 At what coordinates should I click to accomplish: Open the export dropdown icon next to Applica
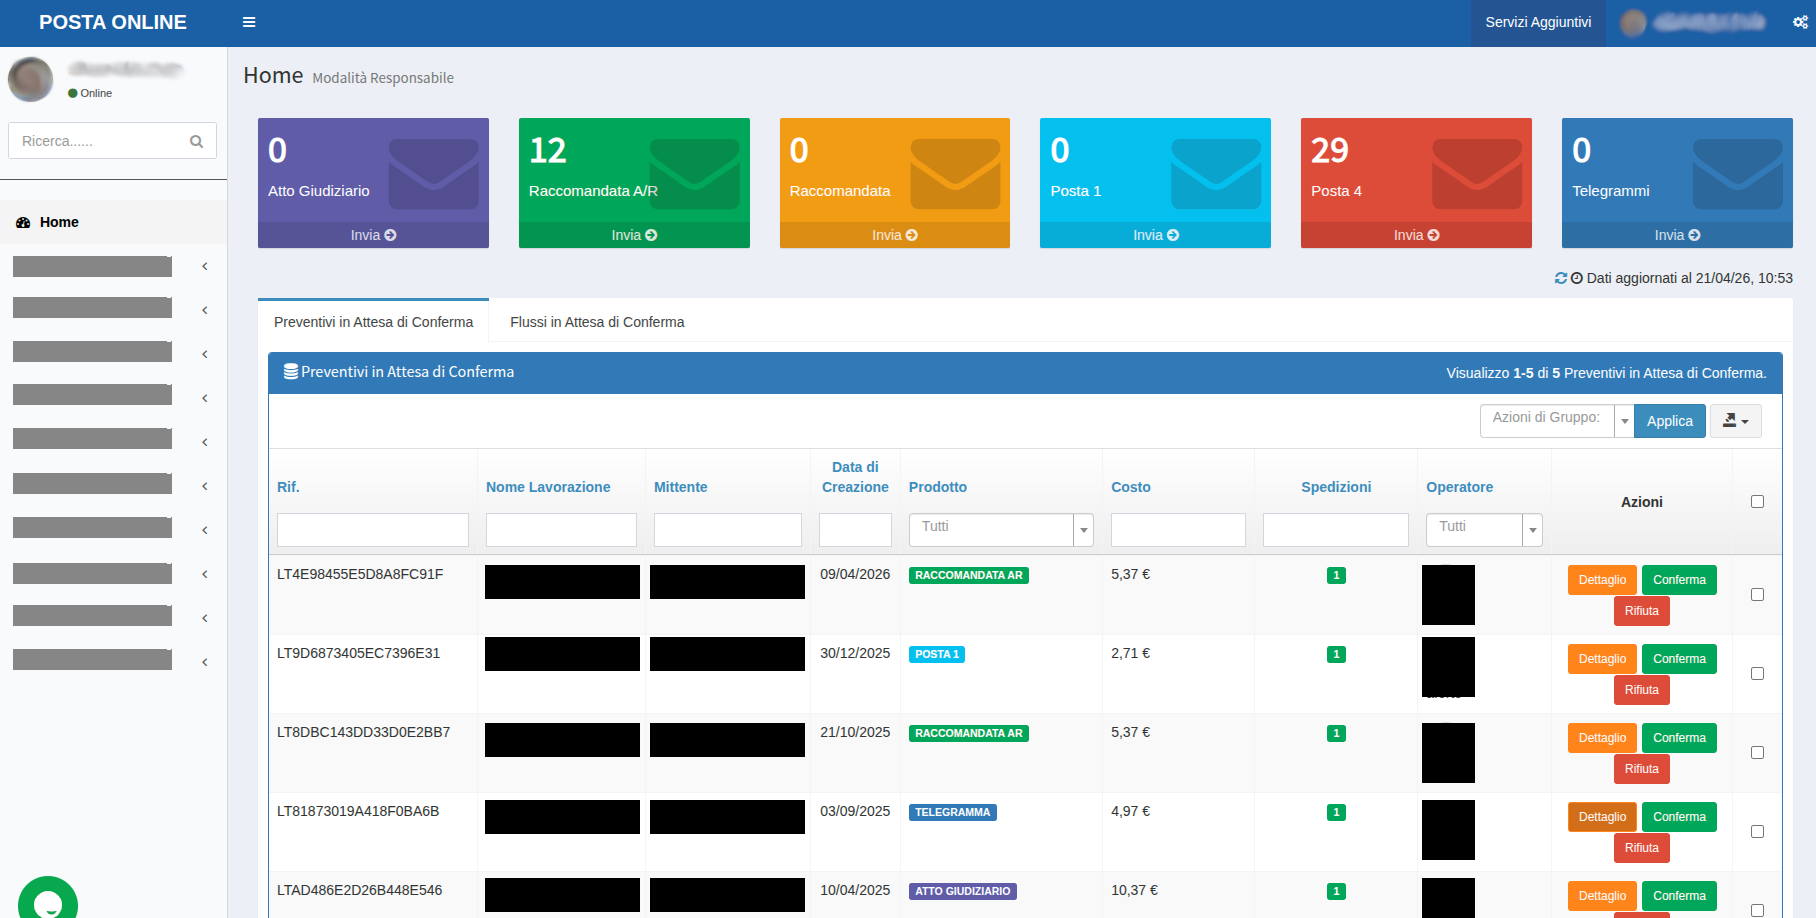[1735, 420]
